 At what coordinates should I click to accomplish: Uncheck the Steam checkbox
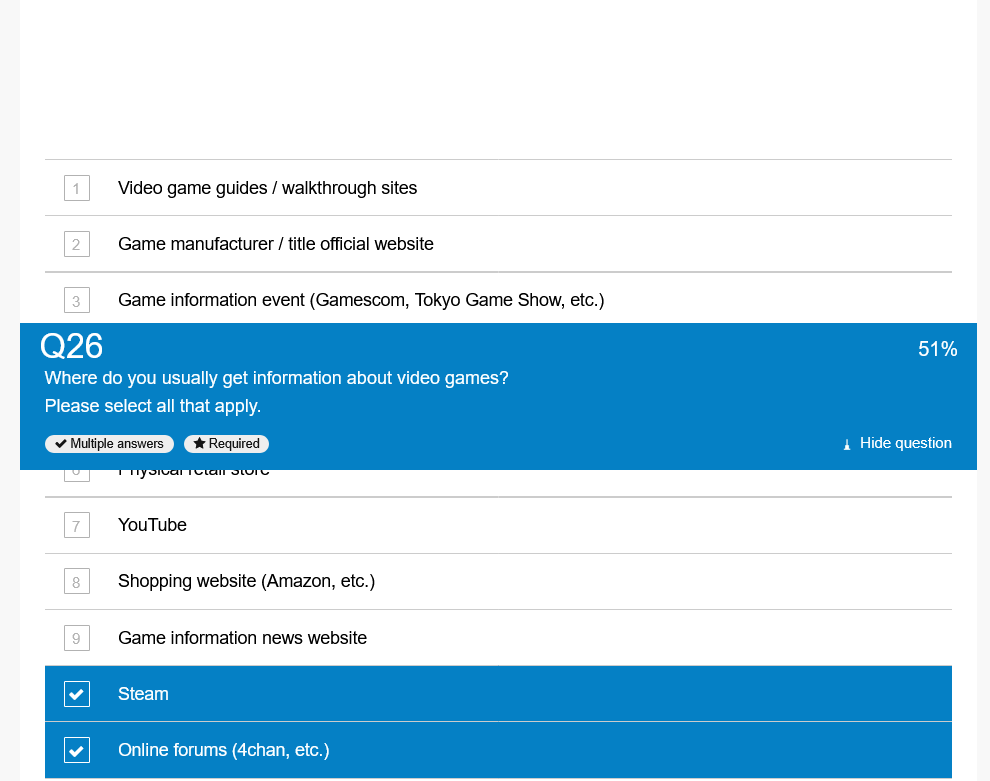pos(76,694)
